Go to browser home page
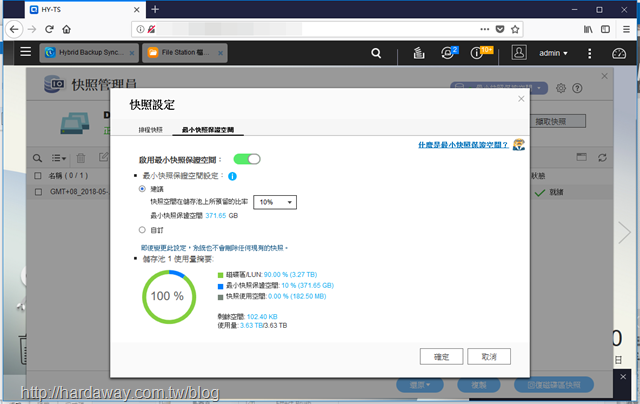The image size is (640, 404). tap(66, 29)
